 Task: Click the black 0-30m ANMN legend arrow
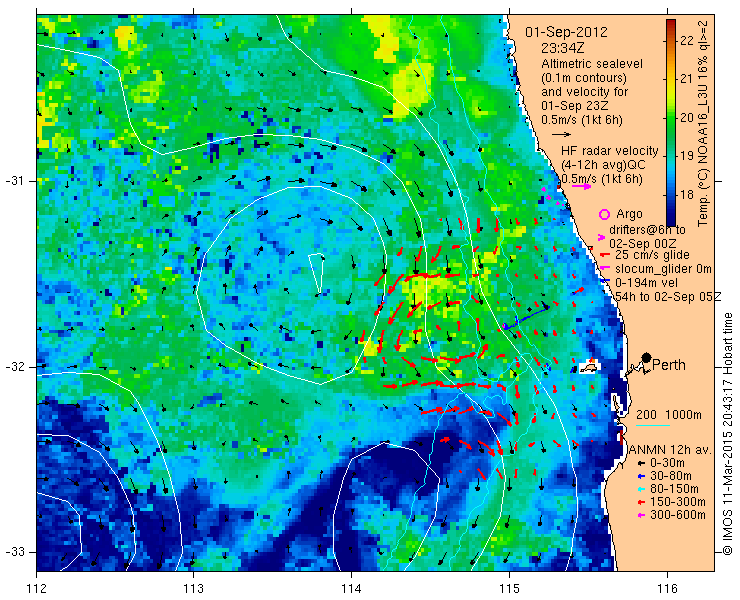641,463
